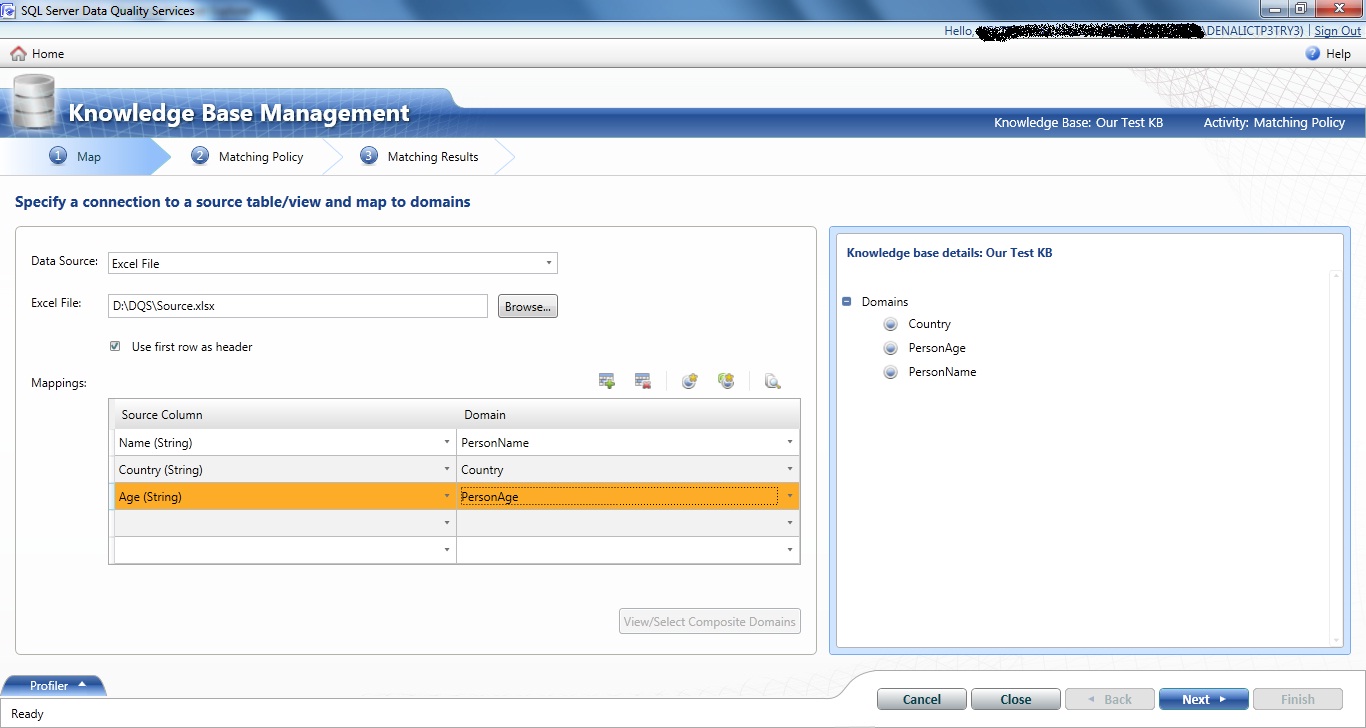Click the knowledge base details scrollbar
The width and height of the screenshot is (1366, 728).
pyautogui.click(x=1335, y=458)
